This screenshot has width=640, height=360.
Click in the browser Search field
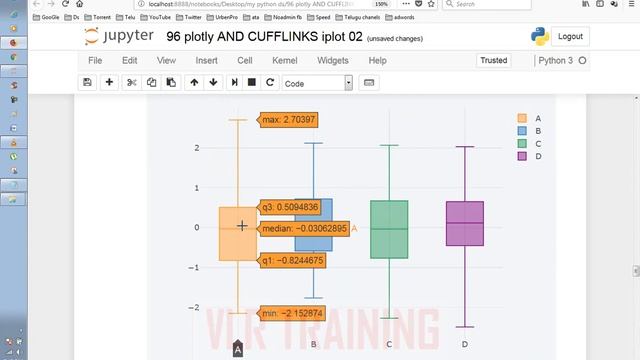(x=488, y=4)
